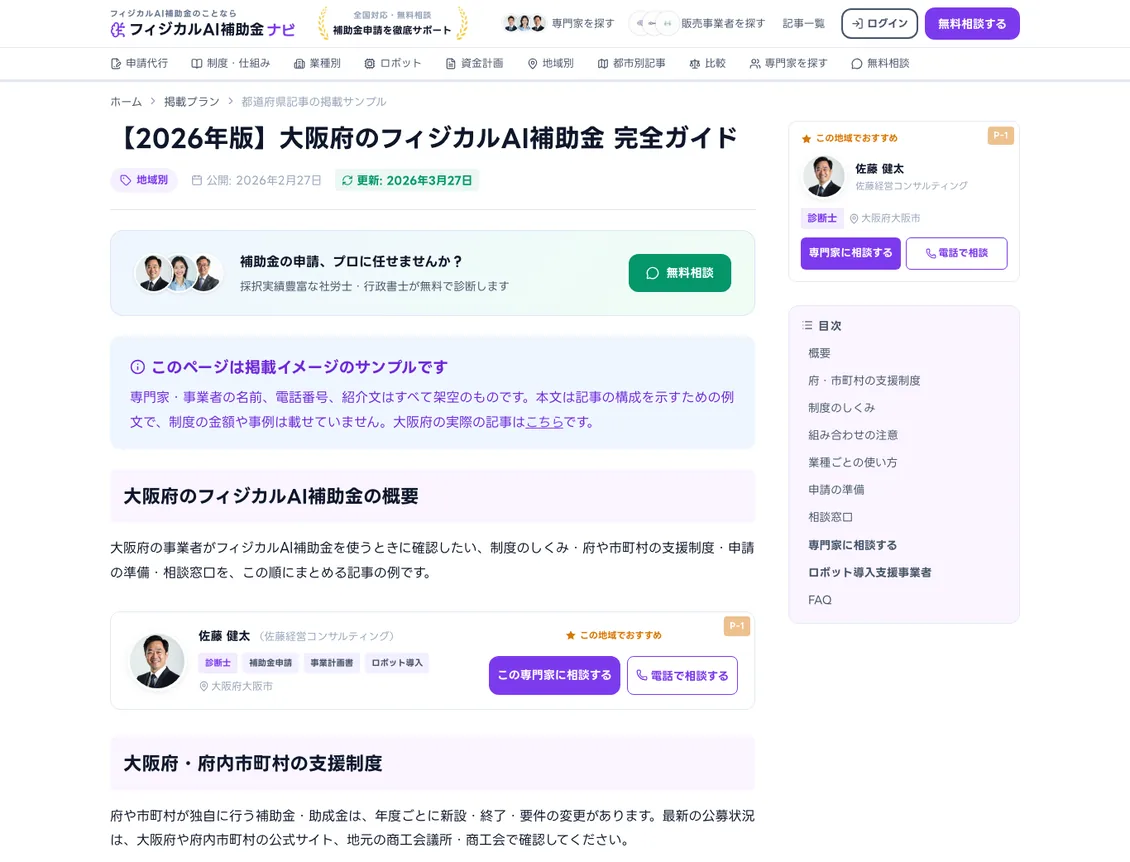Click この専門家に相談する button

pyautogui.click(x=554, y=675)
